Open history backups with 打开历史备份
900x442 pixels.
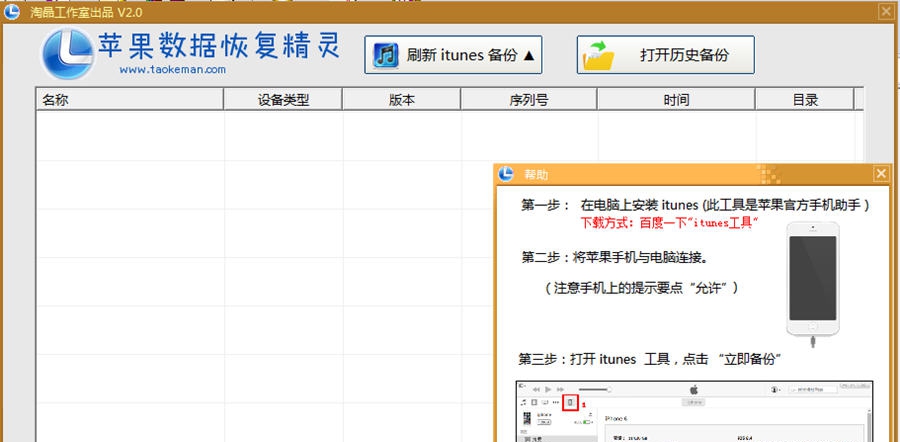[x=665, y=55]
